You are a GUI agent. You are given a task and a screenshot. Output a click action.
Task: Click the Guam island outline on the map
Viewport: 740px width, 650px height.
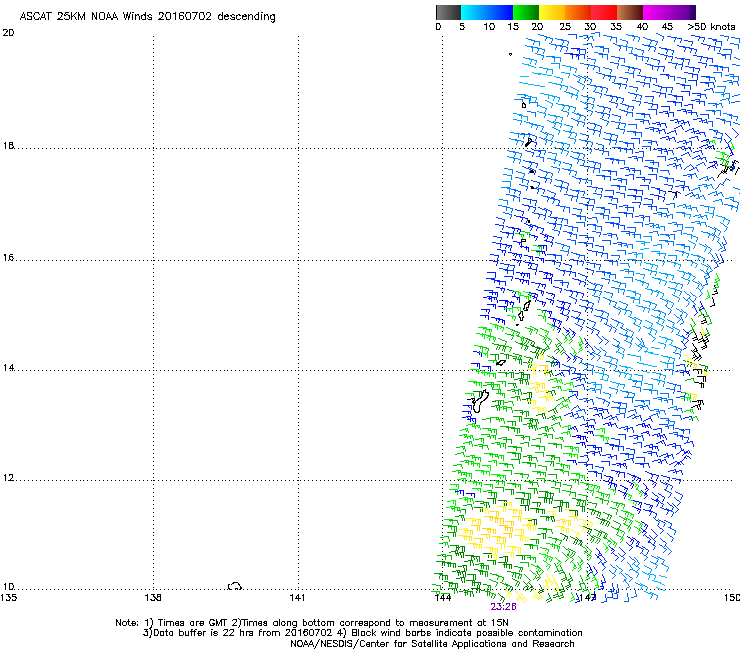click(480, 401)
